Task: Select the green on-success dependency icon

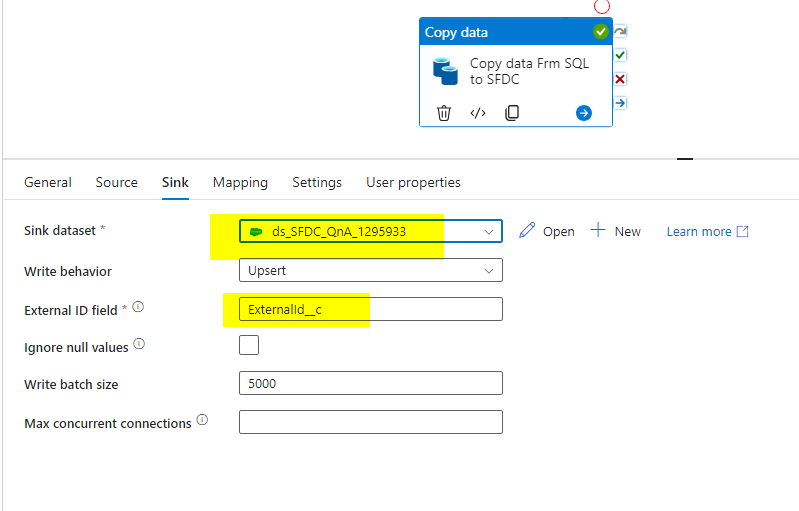Action: pos(620,55)
